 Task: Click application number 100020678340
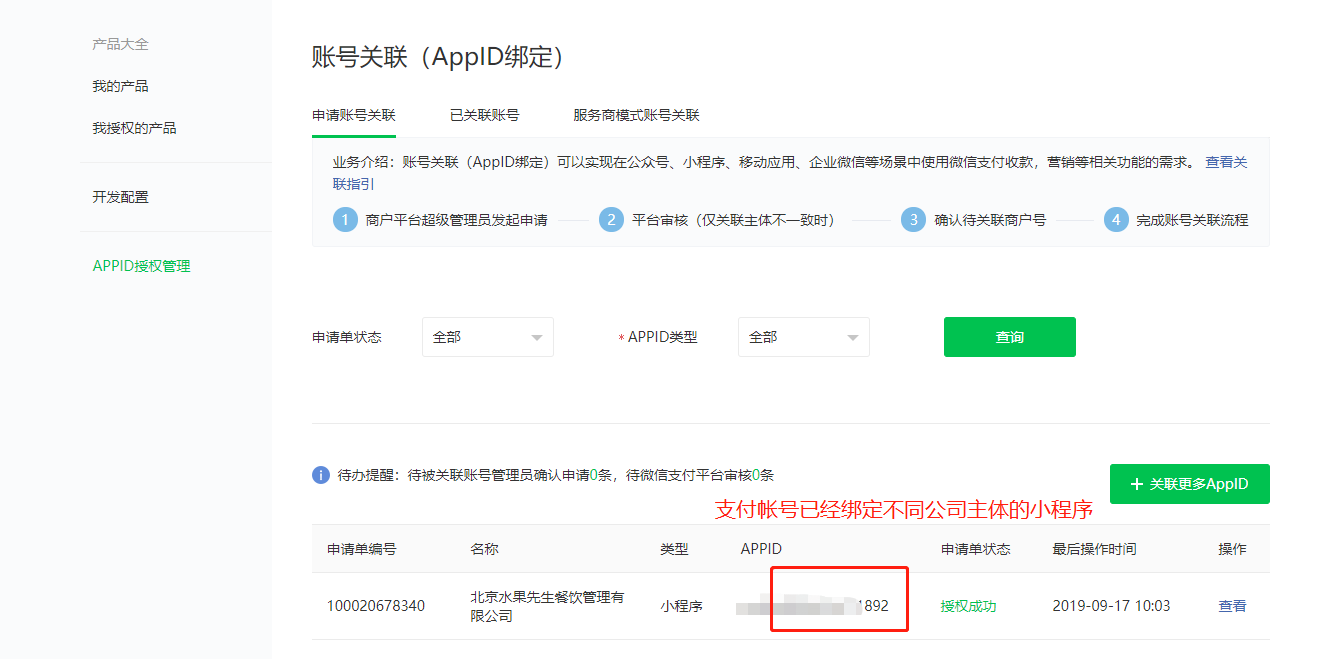click(376, 606)
